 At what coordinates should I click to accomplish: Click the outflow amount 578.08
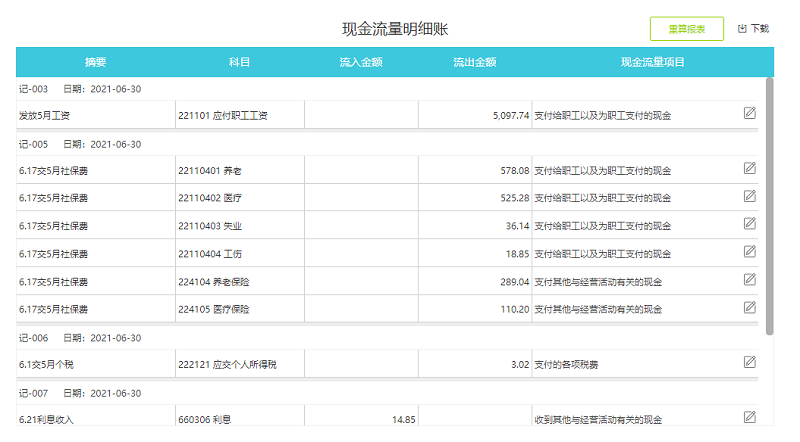515,171
